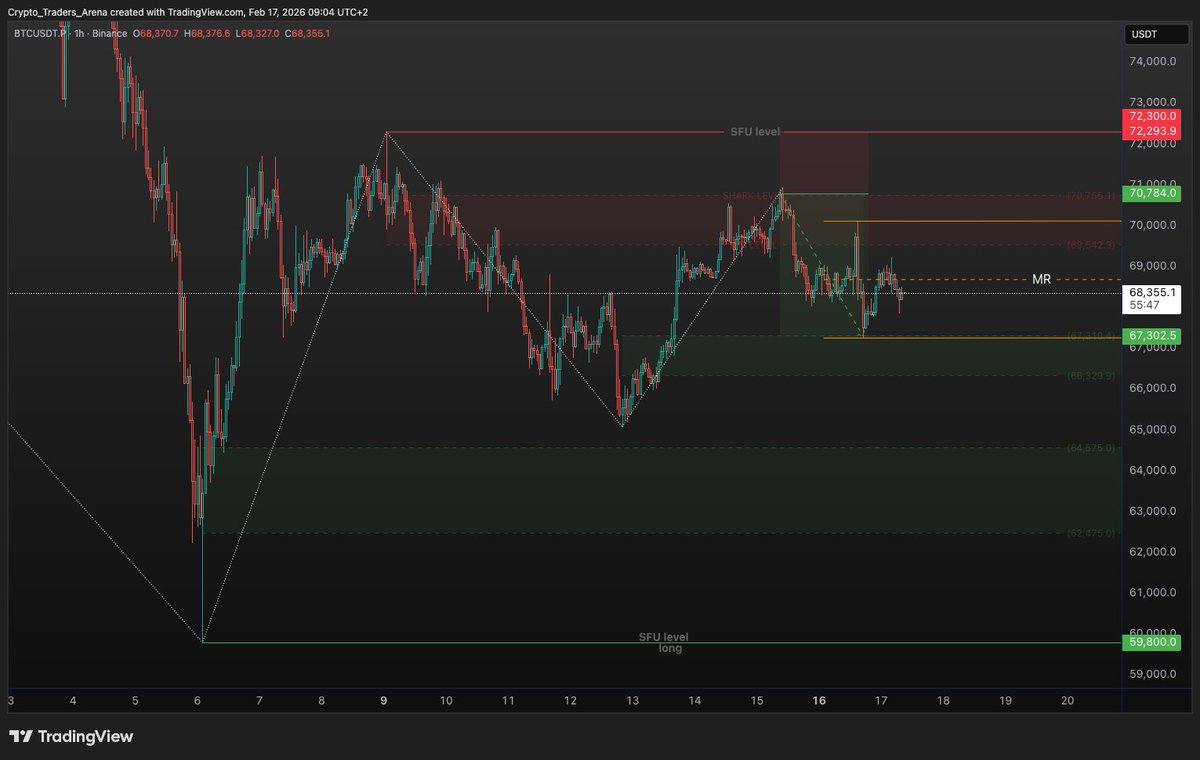Click 63,000.0 on the price axis
Viewport: 1200px width, 760px height.
point(1152,511)
